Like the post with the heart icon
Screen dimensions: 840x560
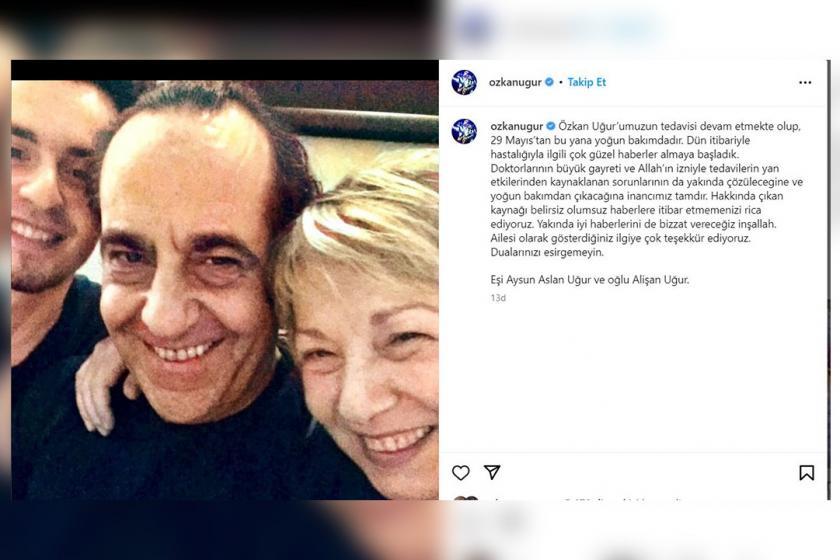461,473
